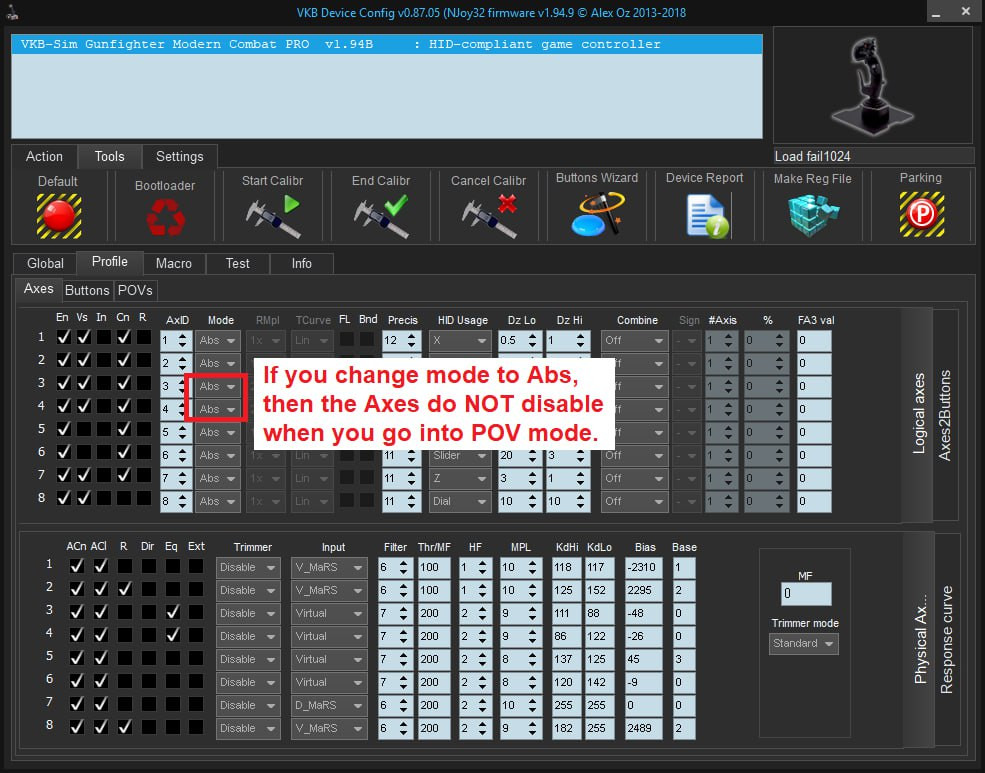
Task: Click FA3 val field for logical axis 1
Action: click(814, 340)
